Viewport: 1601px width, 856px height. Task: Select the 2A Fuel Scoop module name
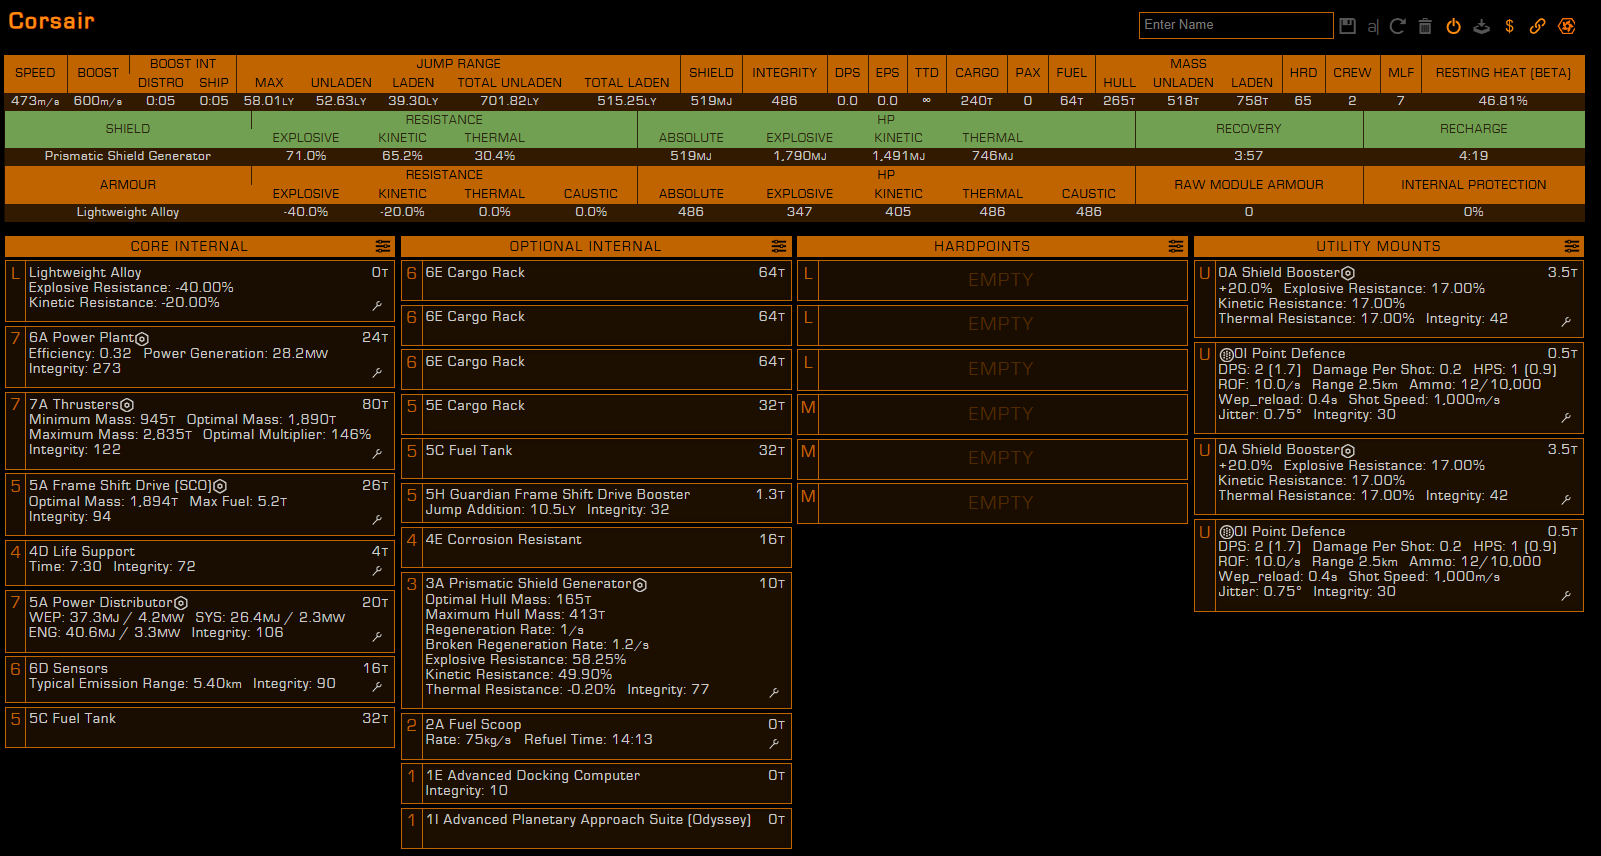coord(473,725)
